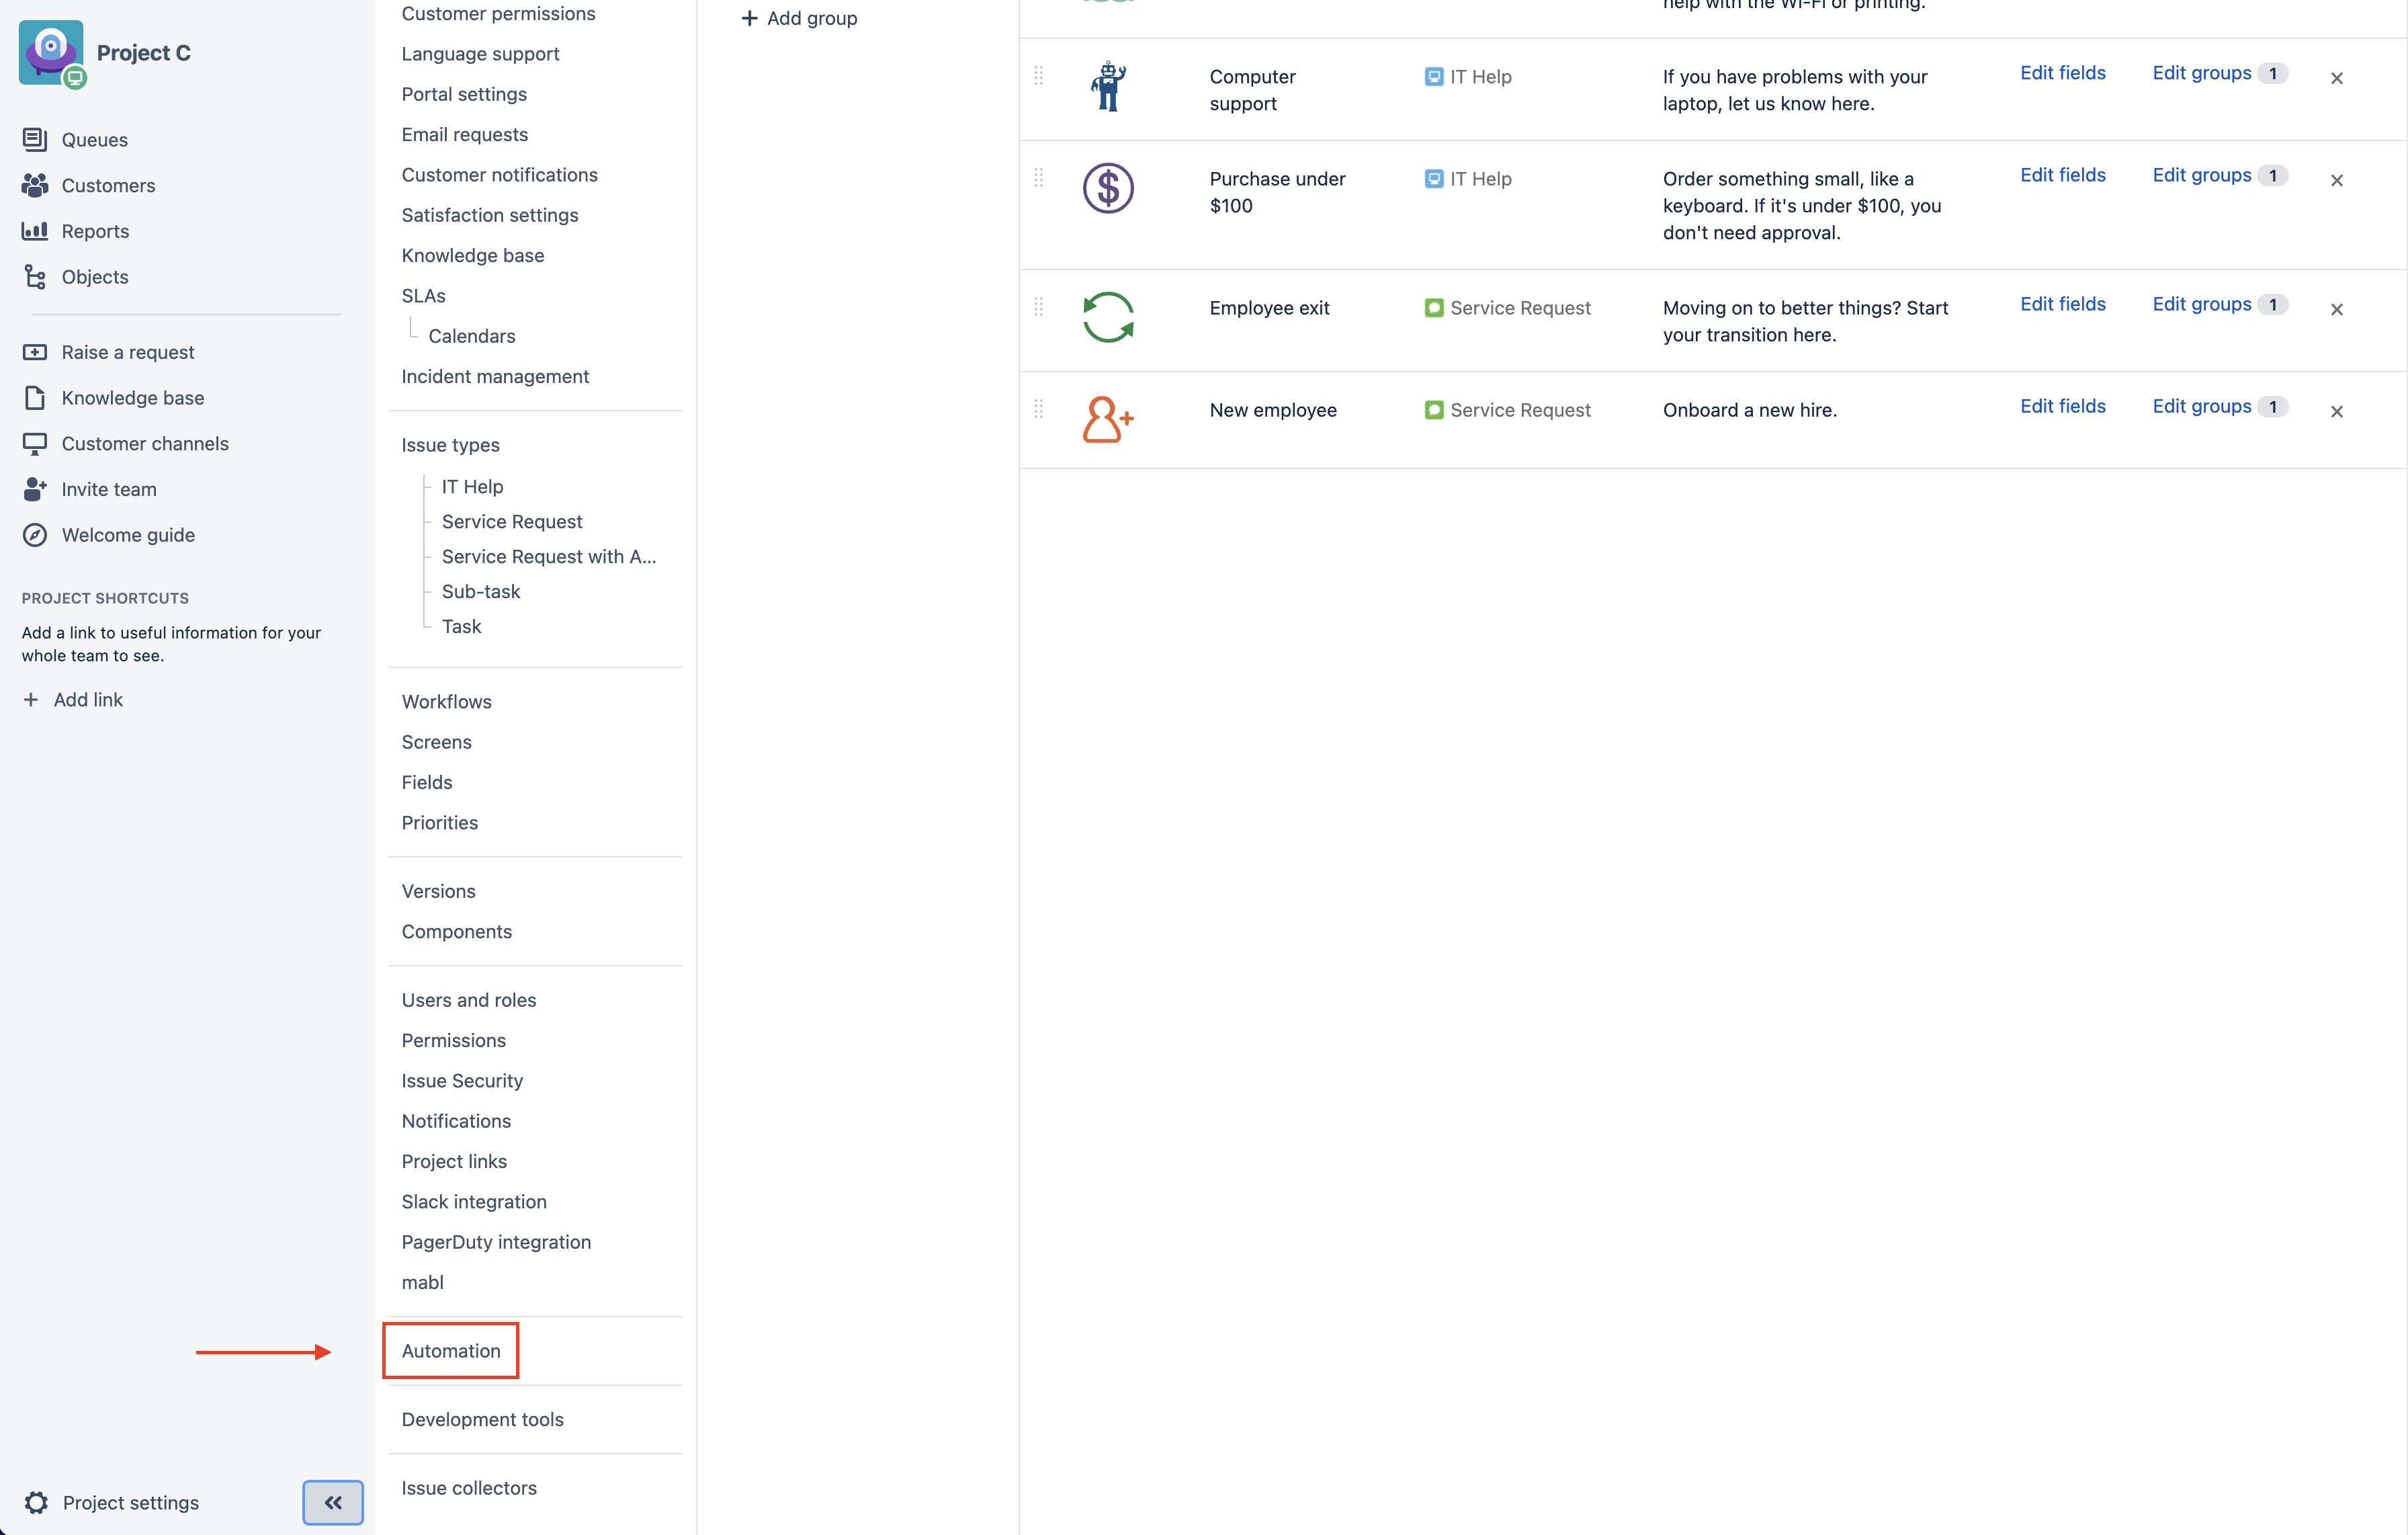Image resolution: width=2408 pixels, height=1535 pixels.
Task: Open Welcome guide compass icon
Action: click(x=35, y=535)
